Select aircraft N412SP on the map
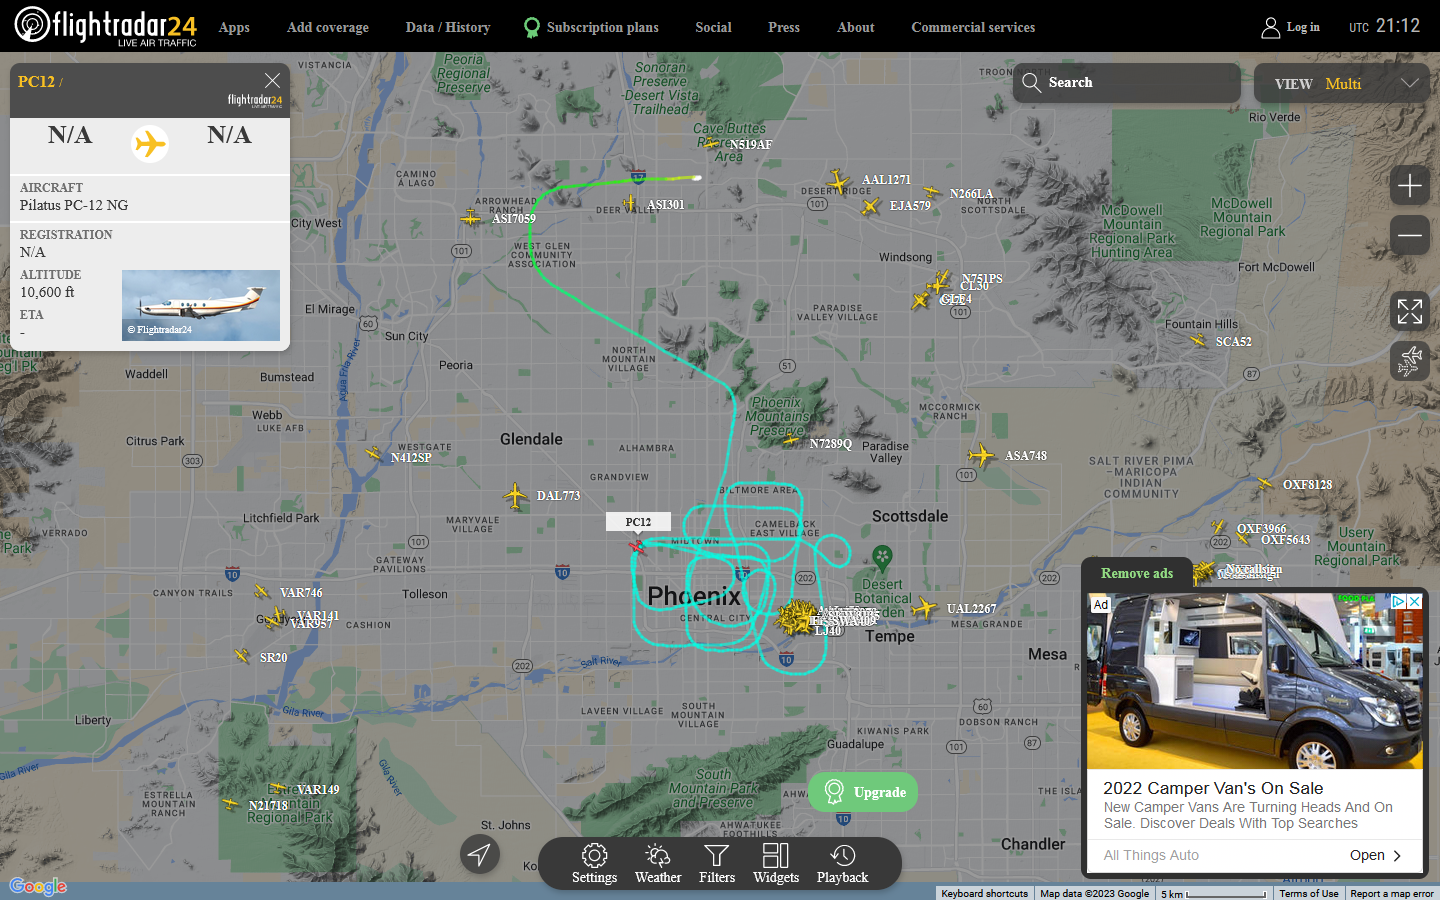This screenshot has height=900, width=1440. pyautogui.click(x=374, y=455)
